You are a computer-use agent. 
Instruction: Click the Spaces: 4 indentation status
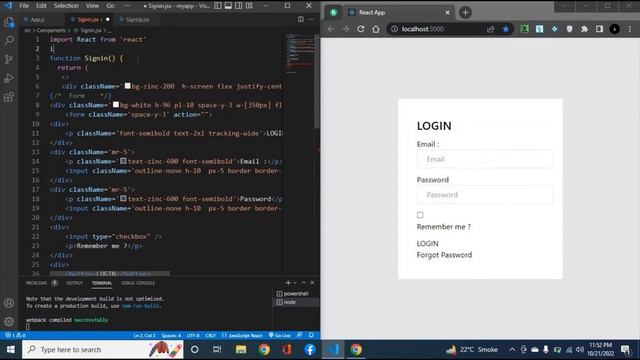tap(171, 335)
